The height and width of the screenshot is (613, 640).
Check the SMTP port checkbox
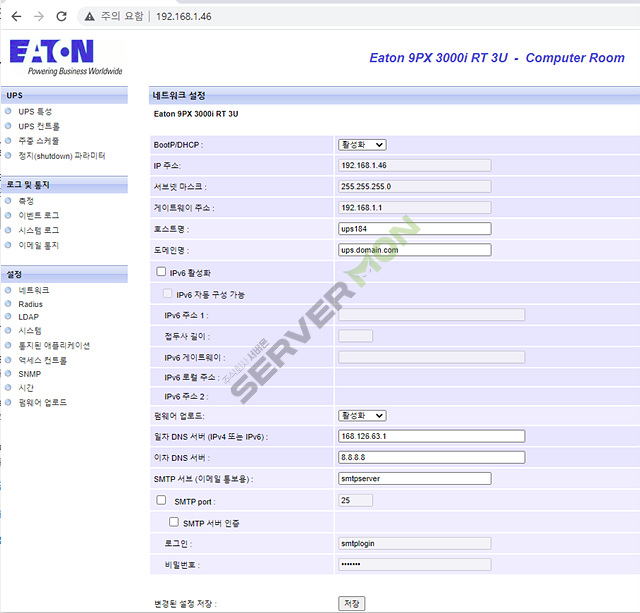[x=161, y=500]
